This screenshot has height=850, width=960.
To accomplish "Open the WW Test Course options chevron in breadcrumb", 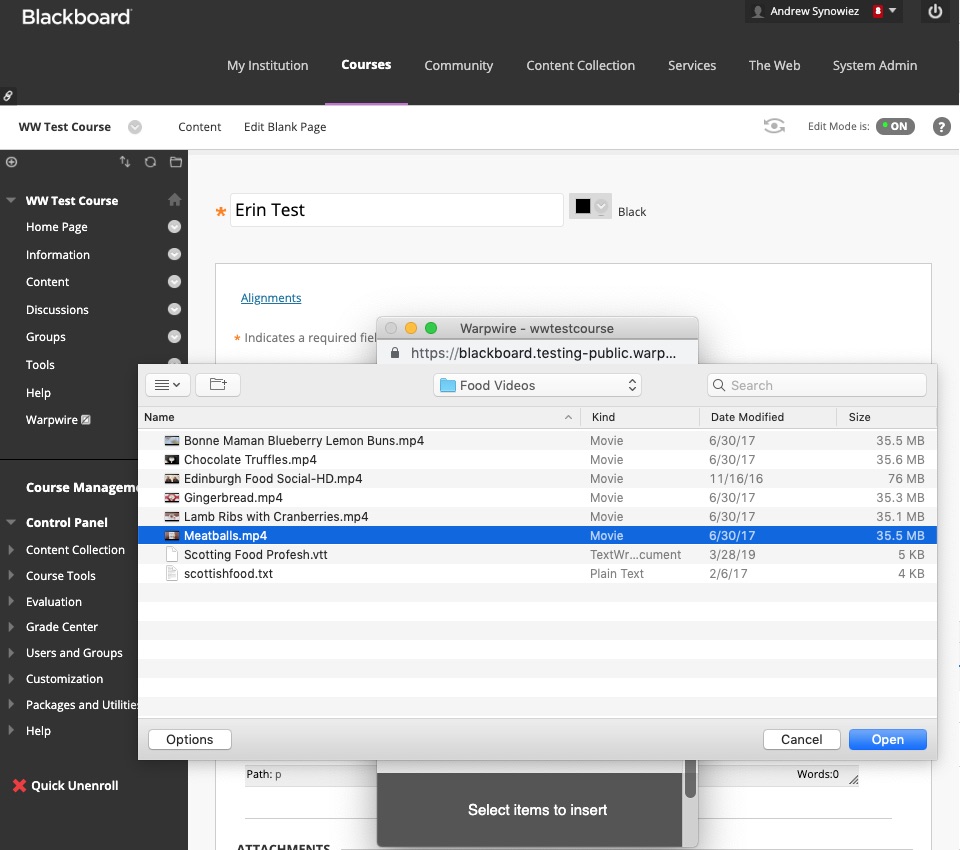I will click(135, 127).
